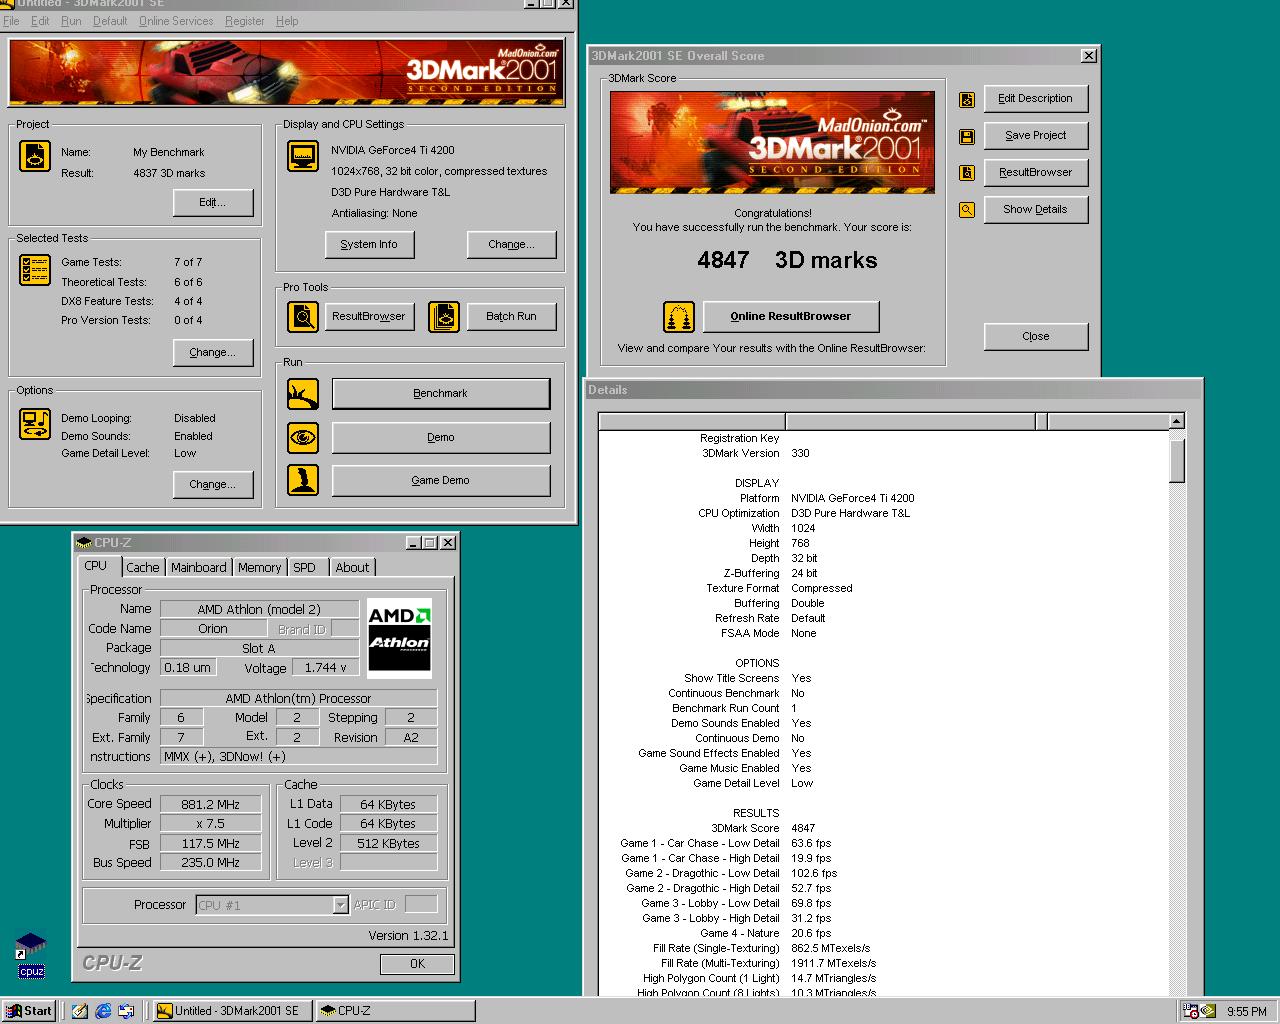
Task: Click the Batch Run button
Action: pyautogui.click(x=511, y=317)
